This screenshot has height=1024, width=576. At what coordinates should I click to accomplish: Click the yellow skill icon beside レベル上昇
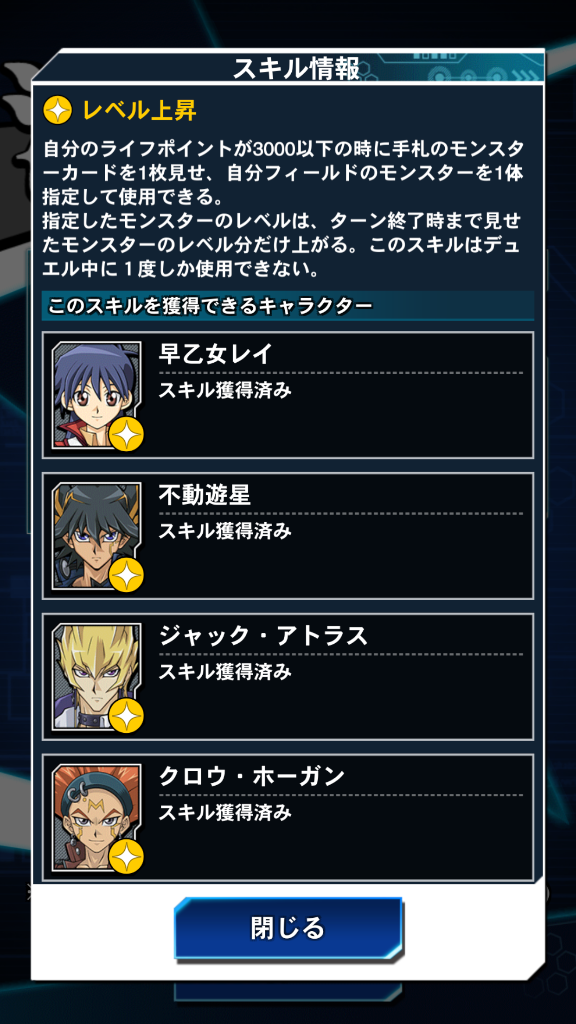pos(57,110)
